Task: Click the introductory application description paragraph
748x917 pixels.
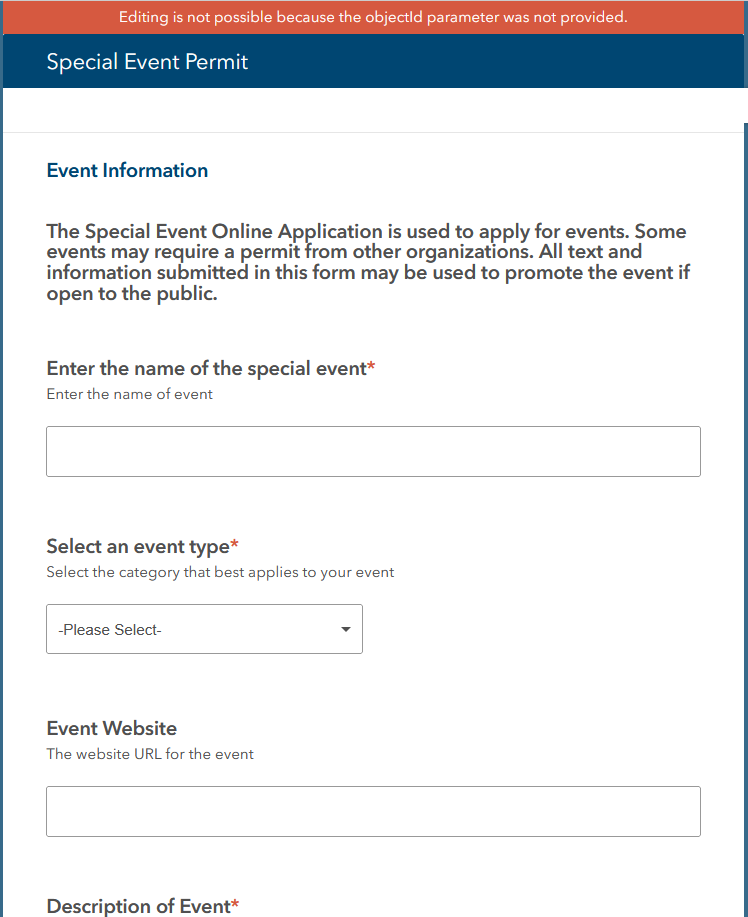Action: click(x=365, y=262)
